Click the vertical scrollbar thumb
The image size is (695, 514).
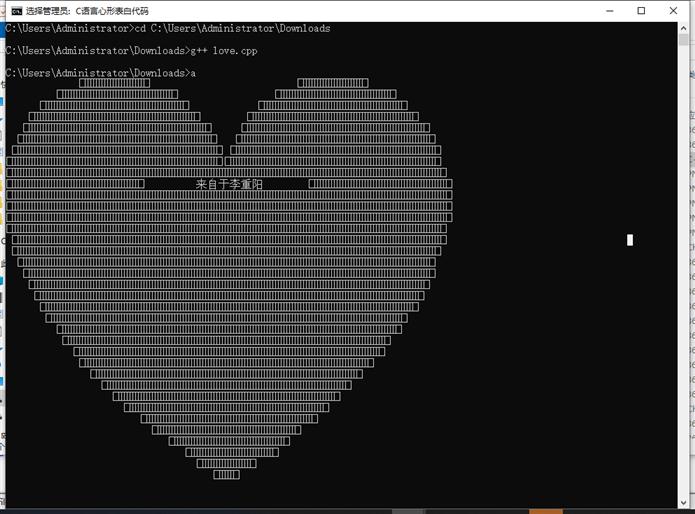tap(683, 39)
